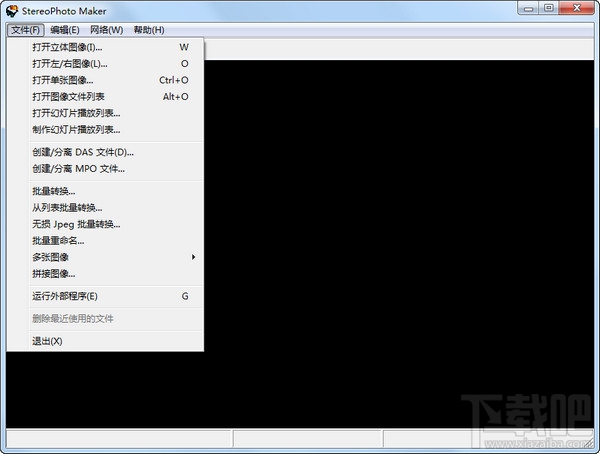Select 打开单张图像... from File menu

(105, 80)
